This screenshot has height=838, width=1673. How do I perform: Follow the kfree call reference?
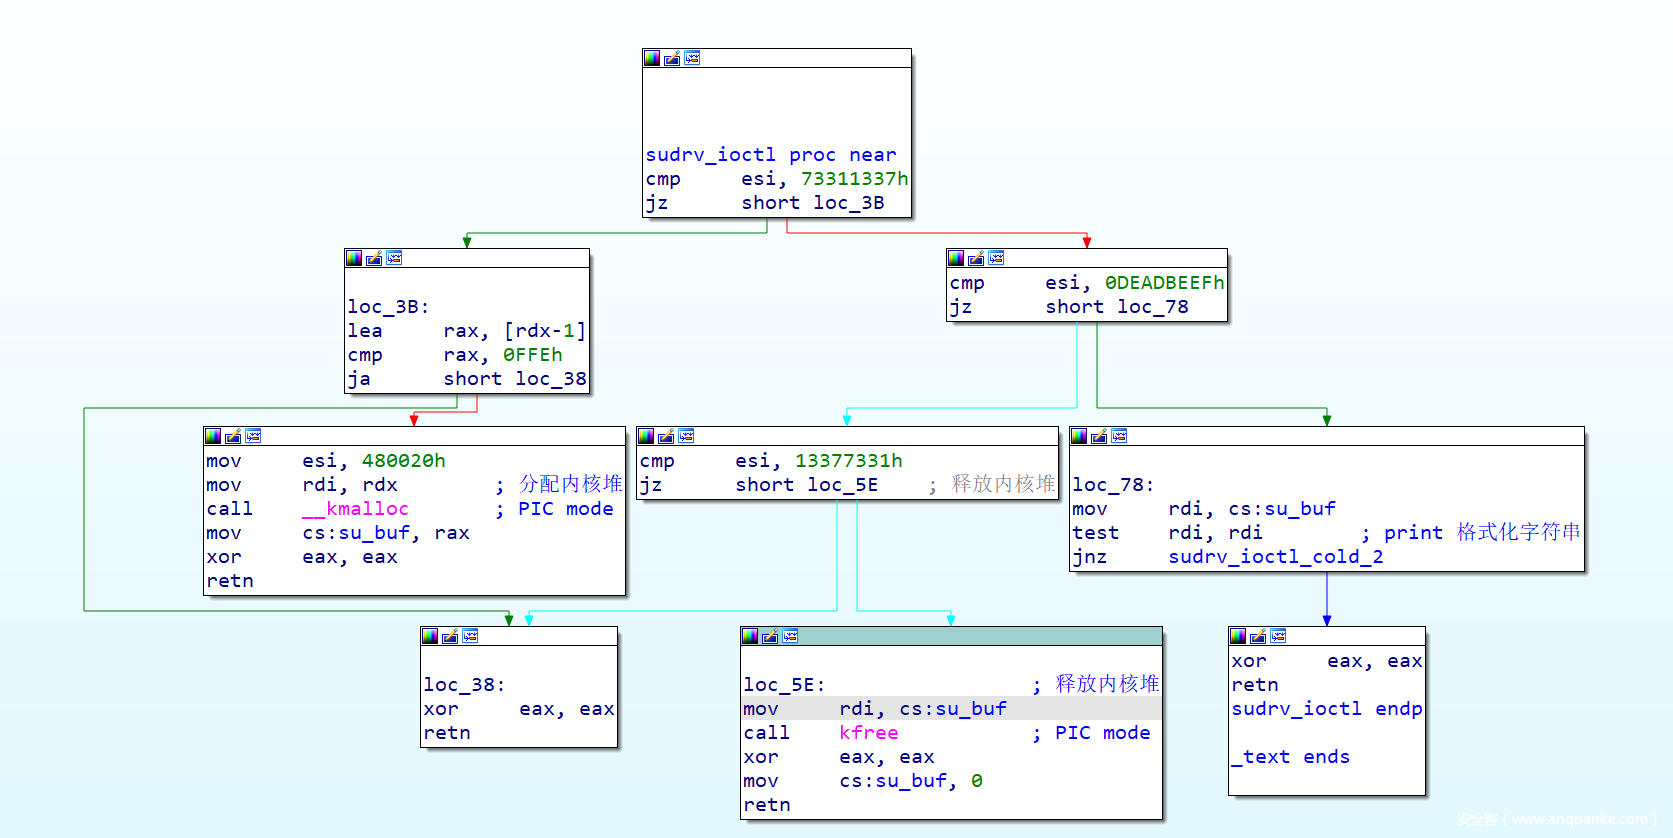[x=868, y=733]
